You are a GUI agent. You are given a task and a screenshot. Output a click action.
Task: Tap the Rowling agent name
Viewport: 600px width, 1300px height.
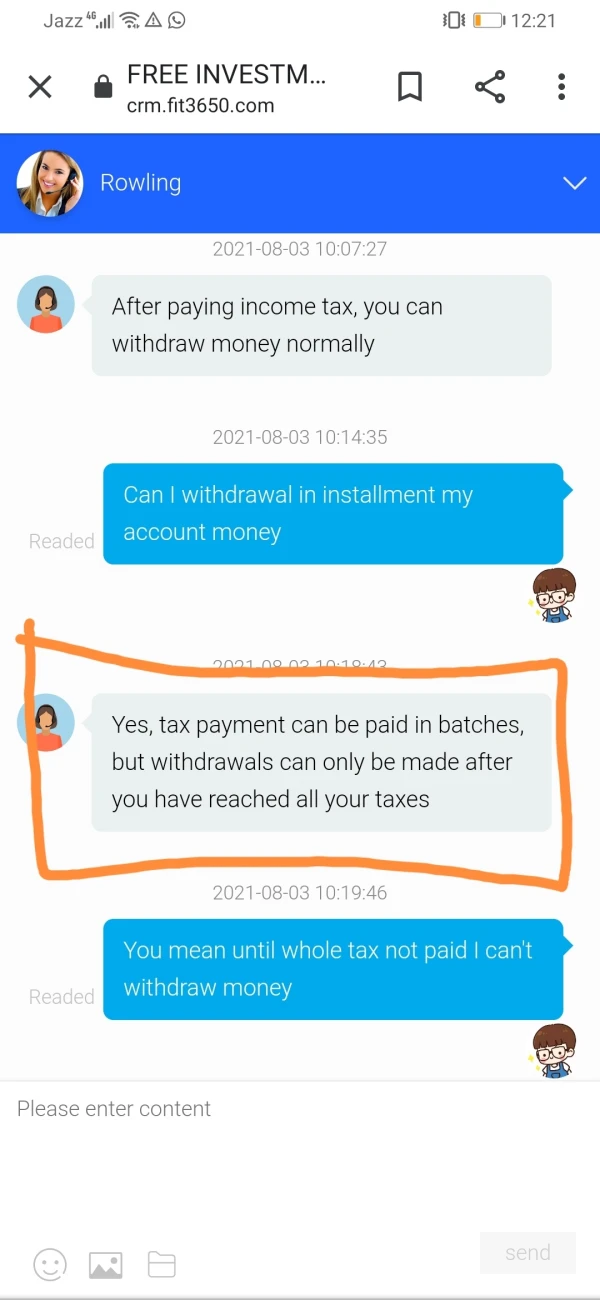tap(141, 183)
